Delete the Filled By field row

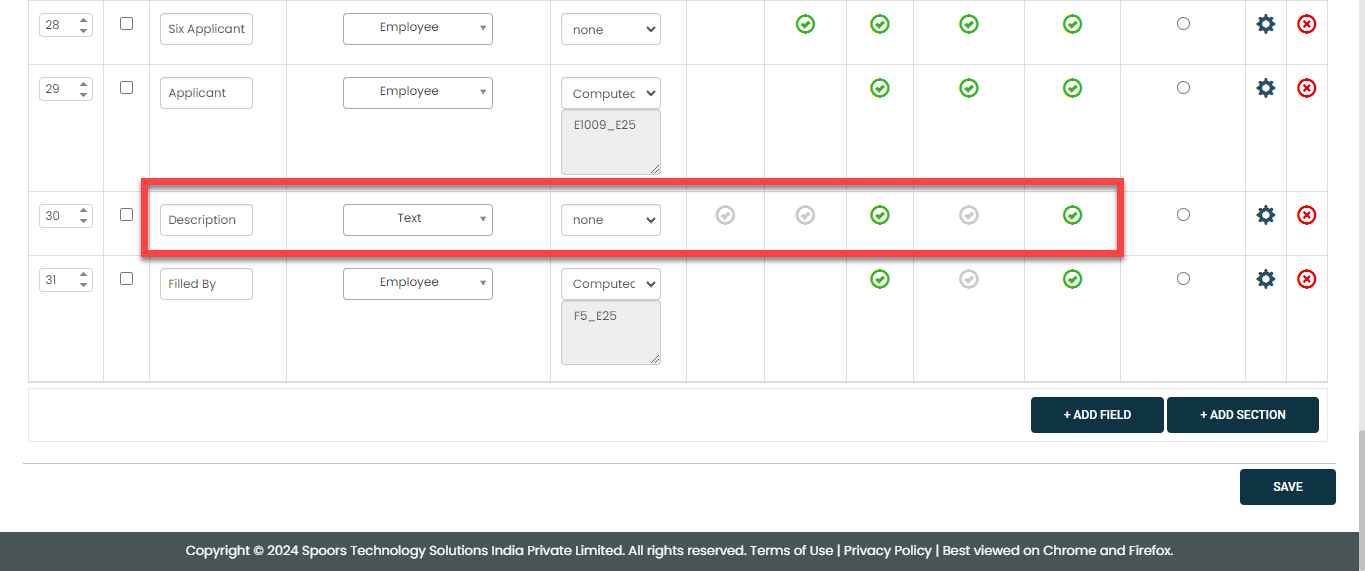point(1306,279)
